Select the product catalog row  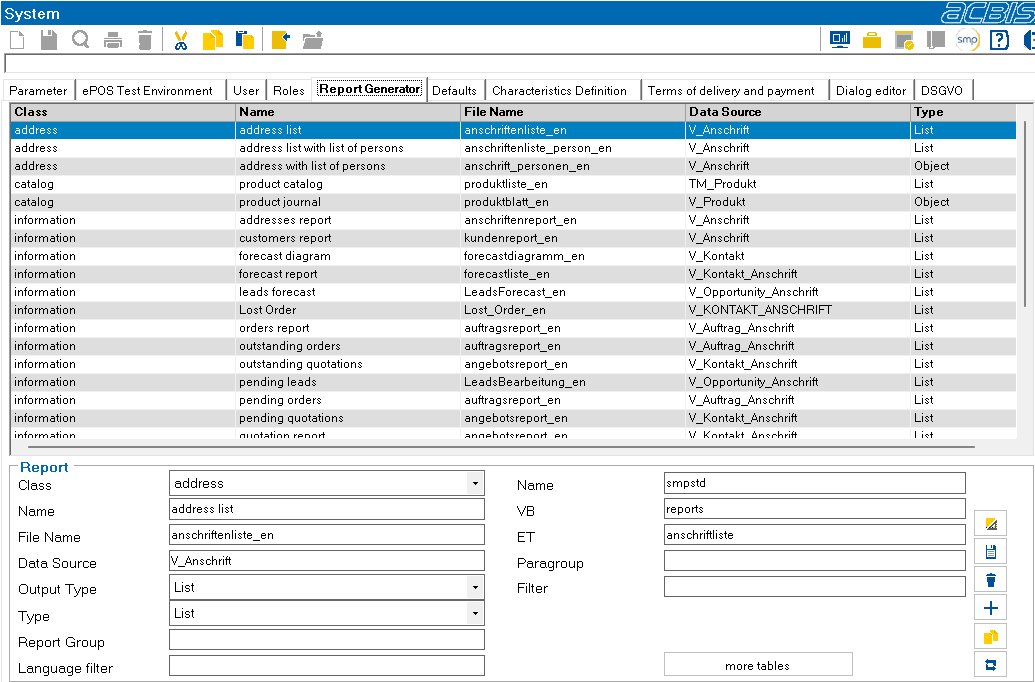click(x=514, y=184)
